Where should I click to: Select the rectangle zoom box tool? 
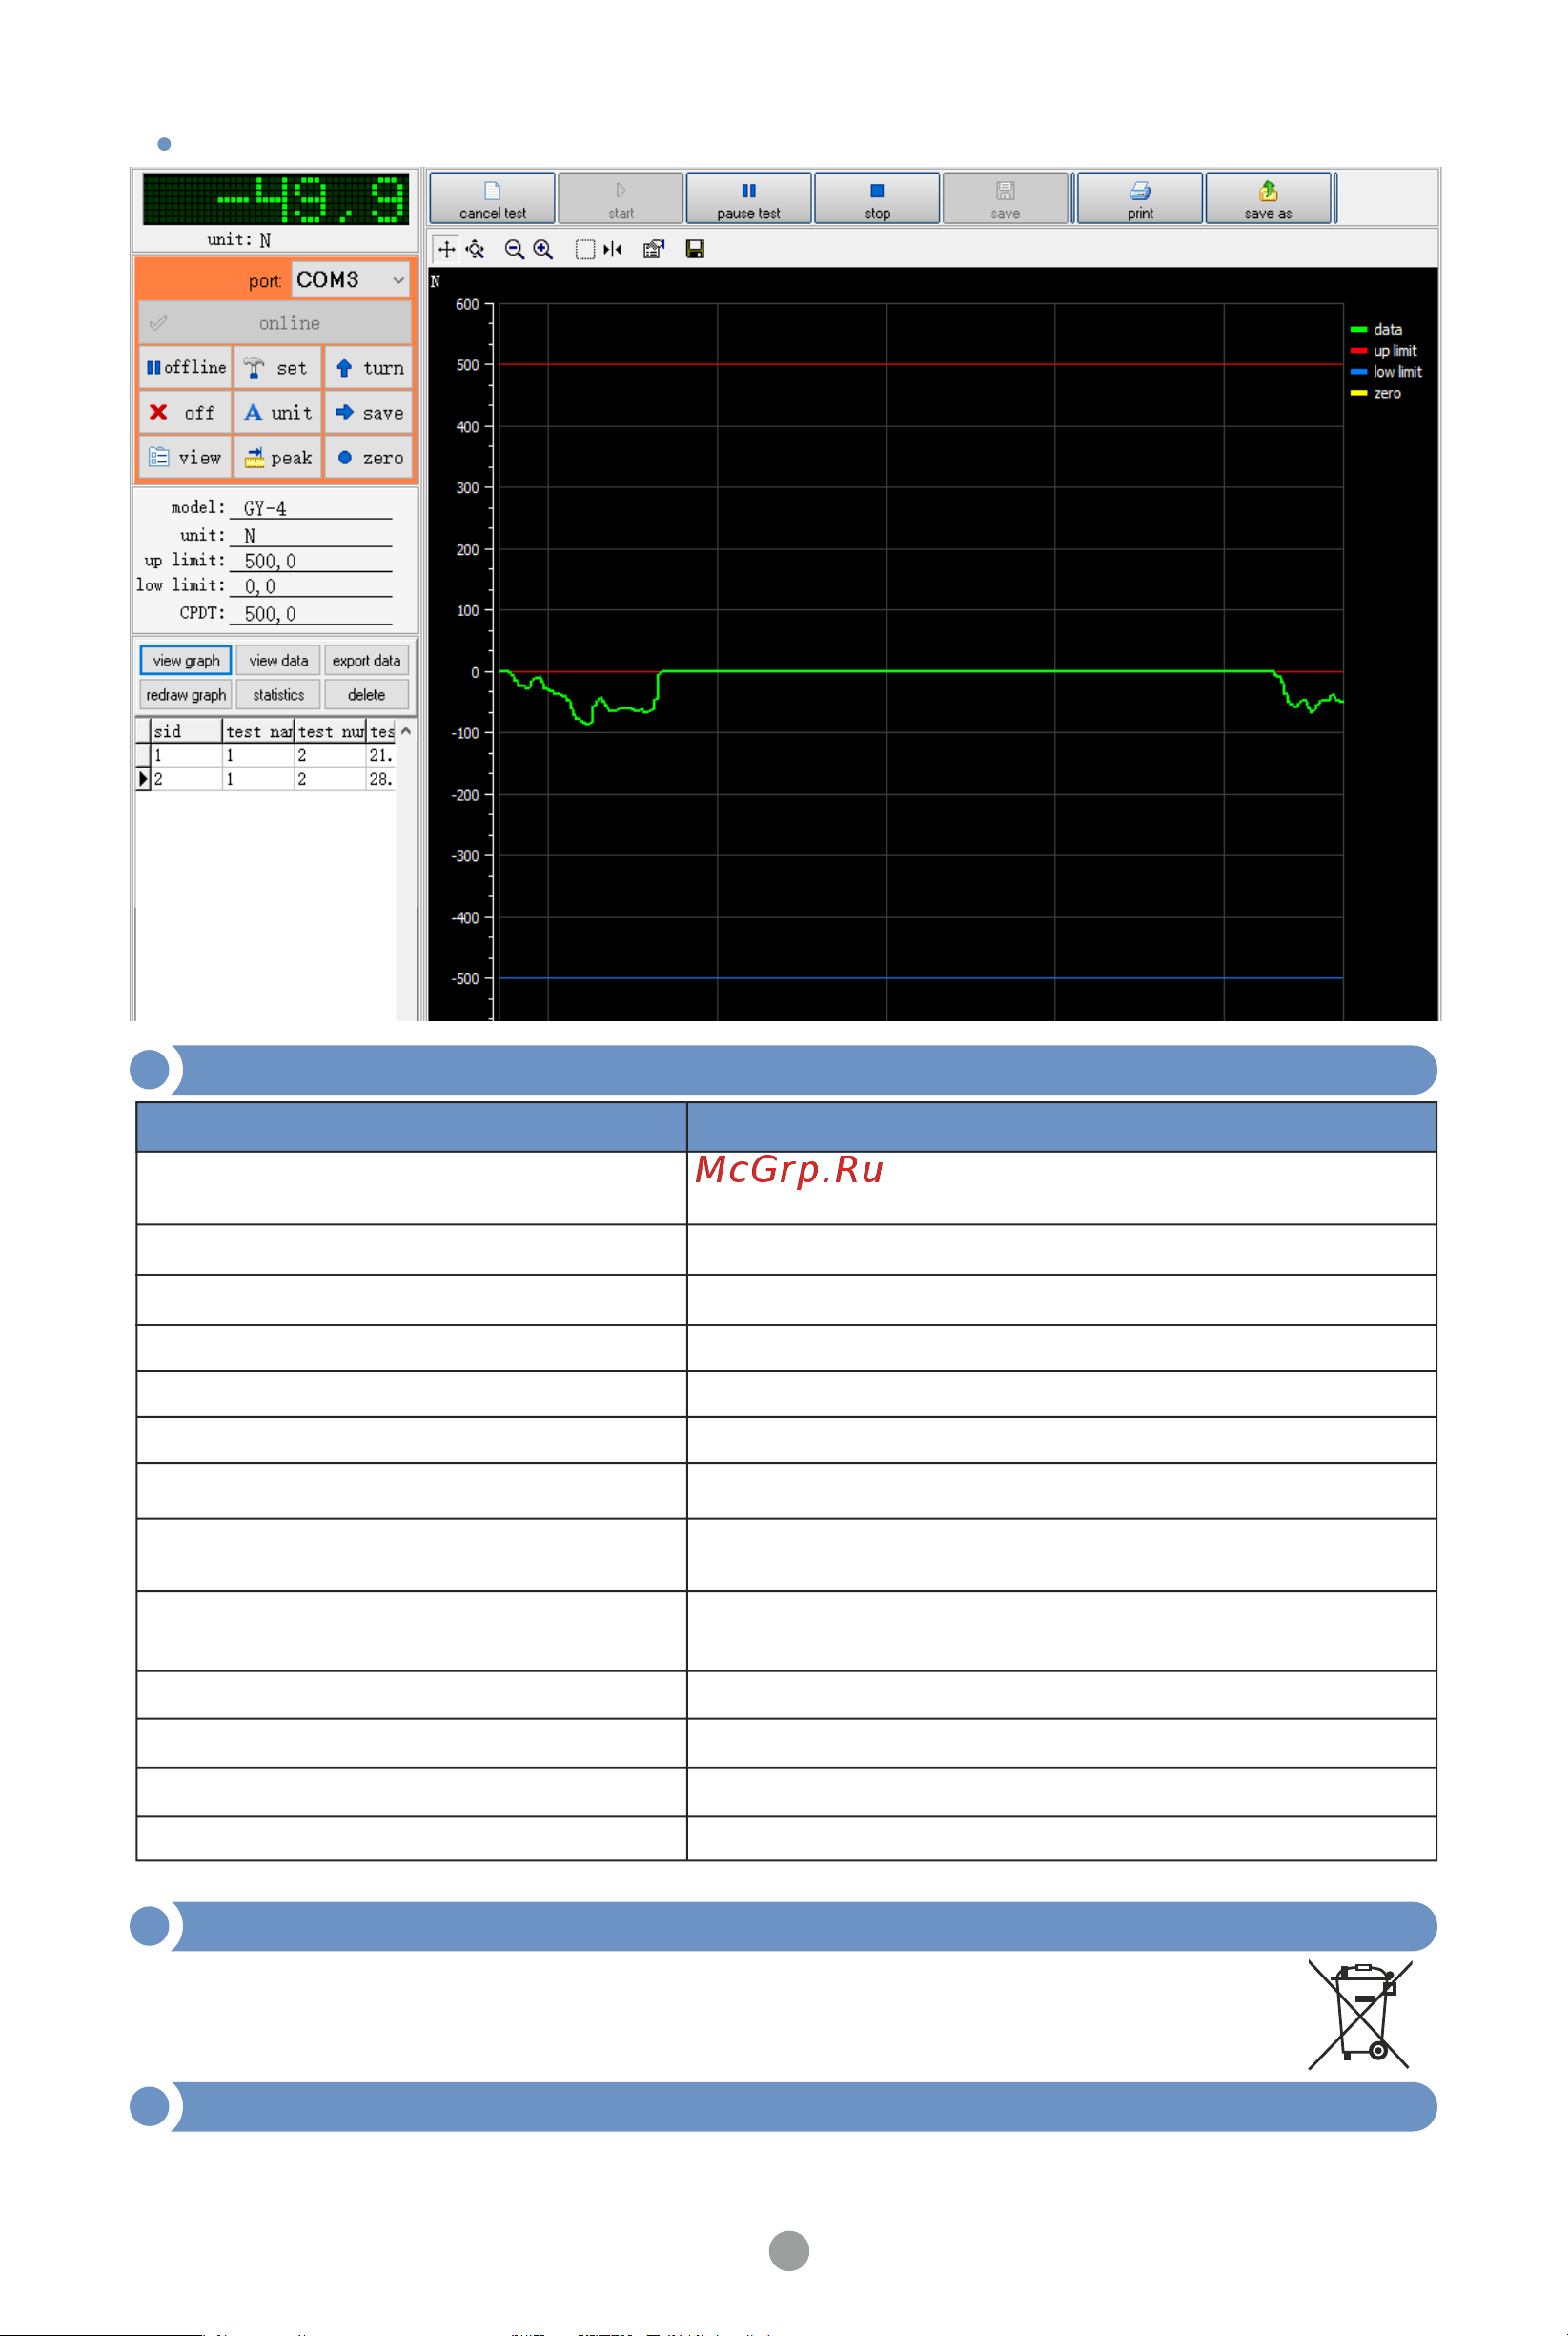585,249
